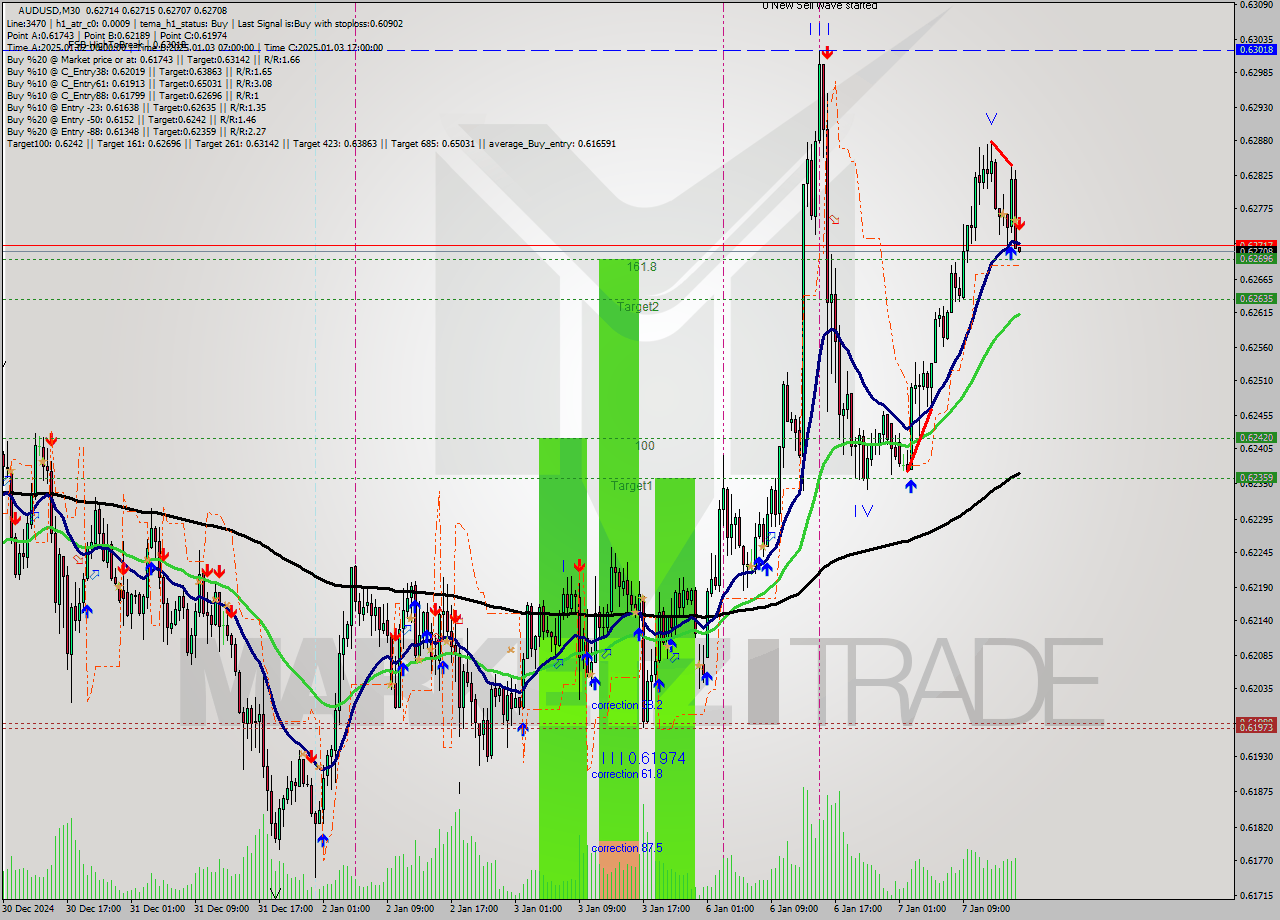Click the 0.61930 price axis value
Screen dimensions: 1280x920
(1256, 757)
